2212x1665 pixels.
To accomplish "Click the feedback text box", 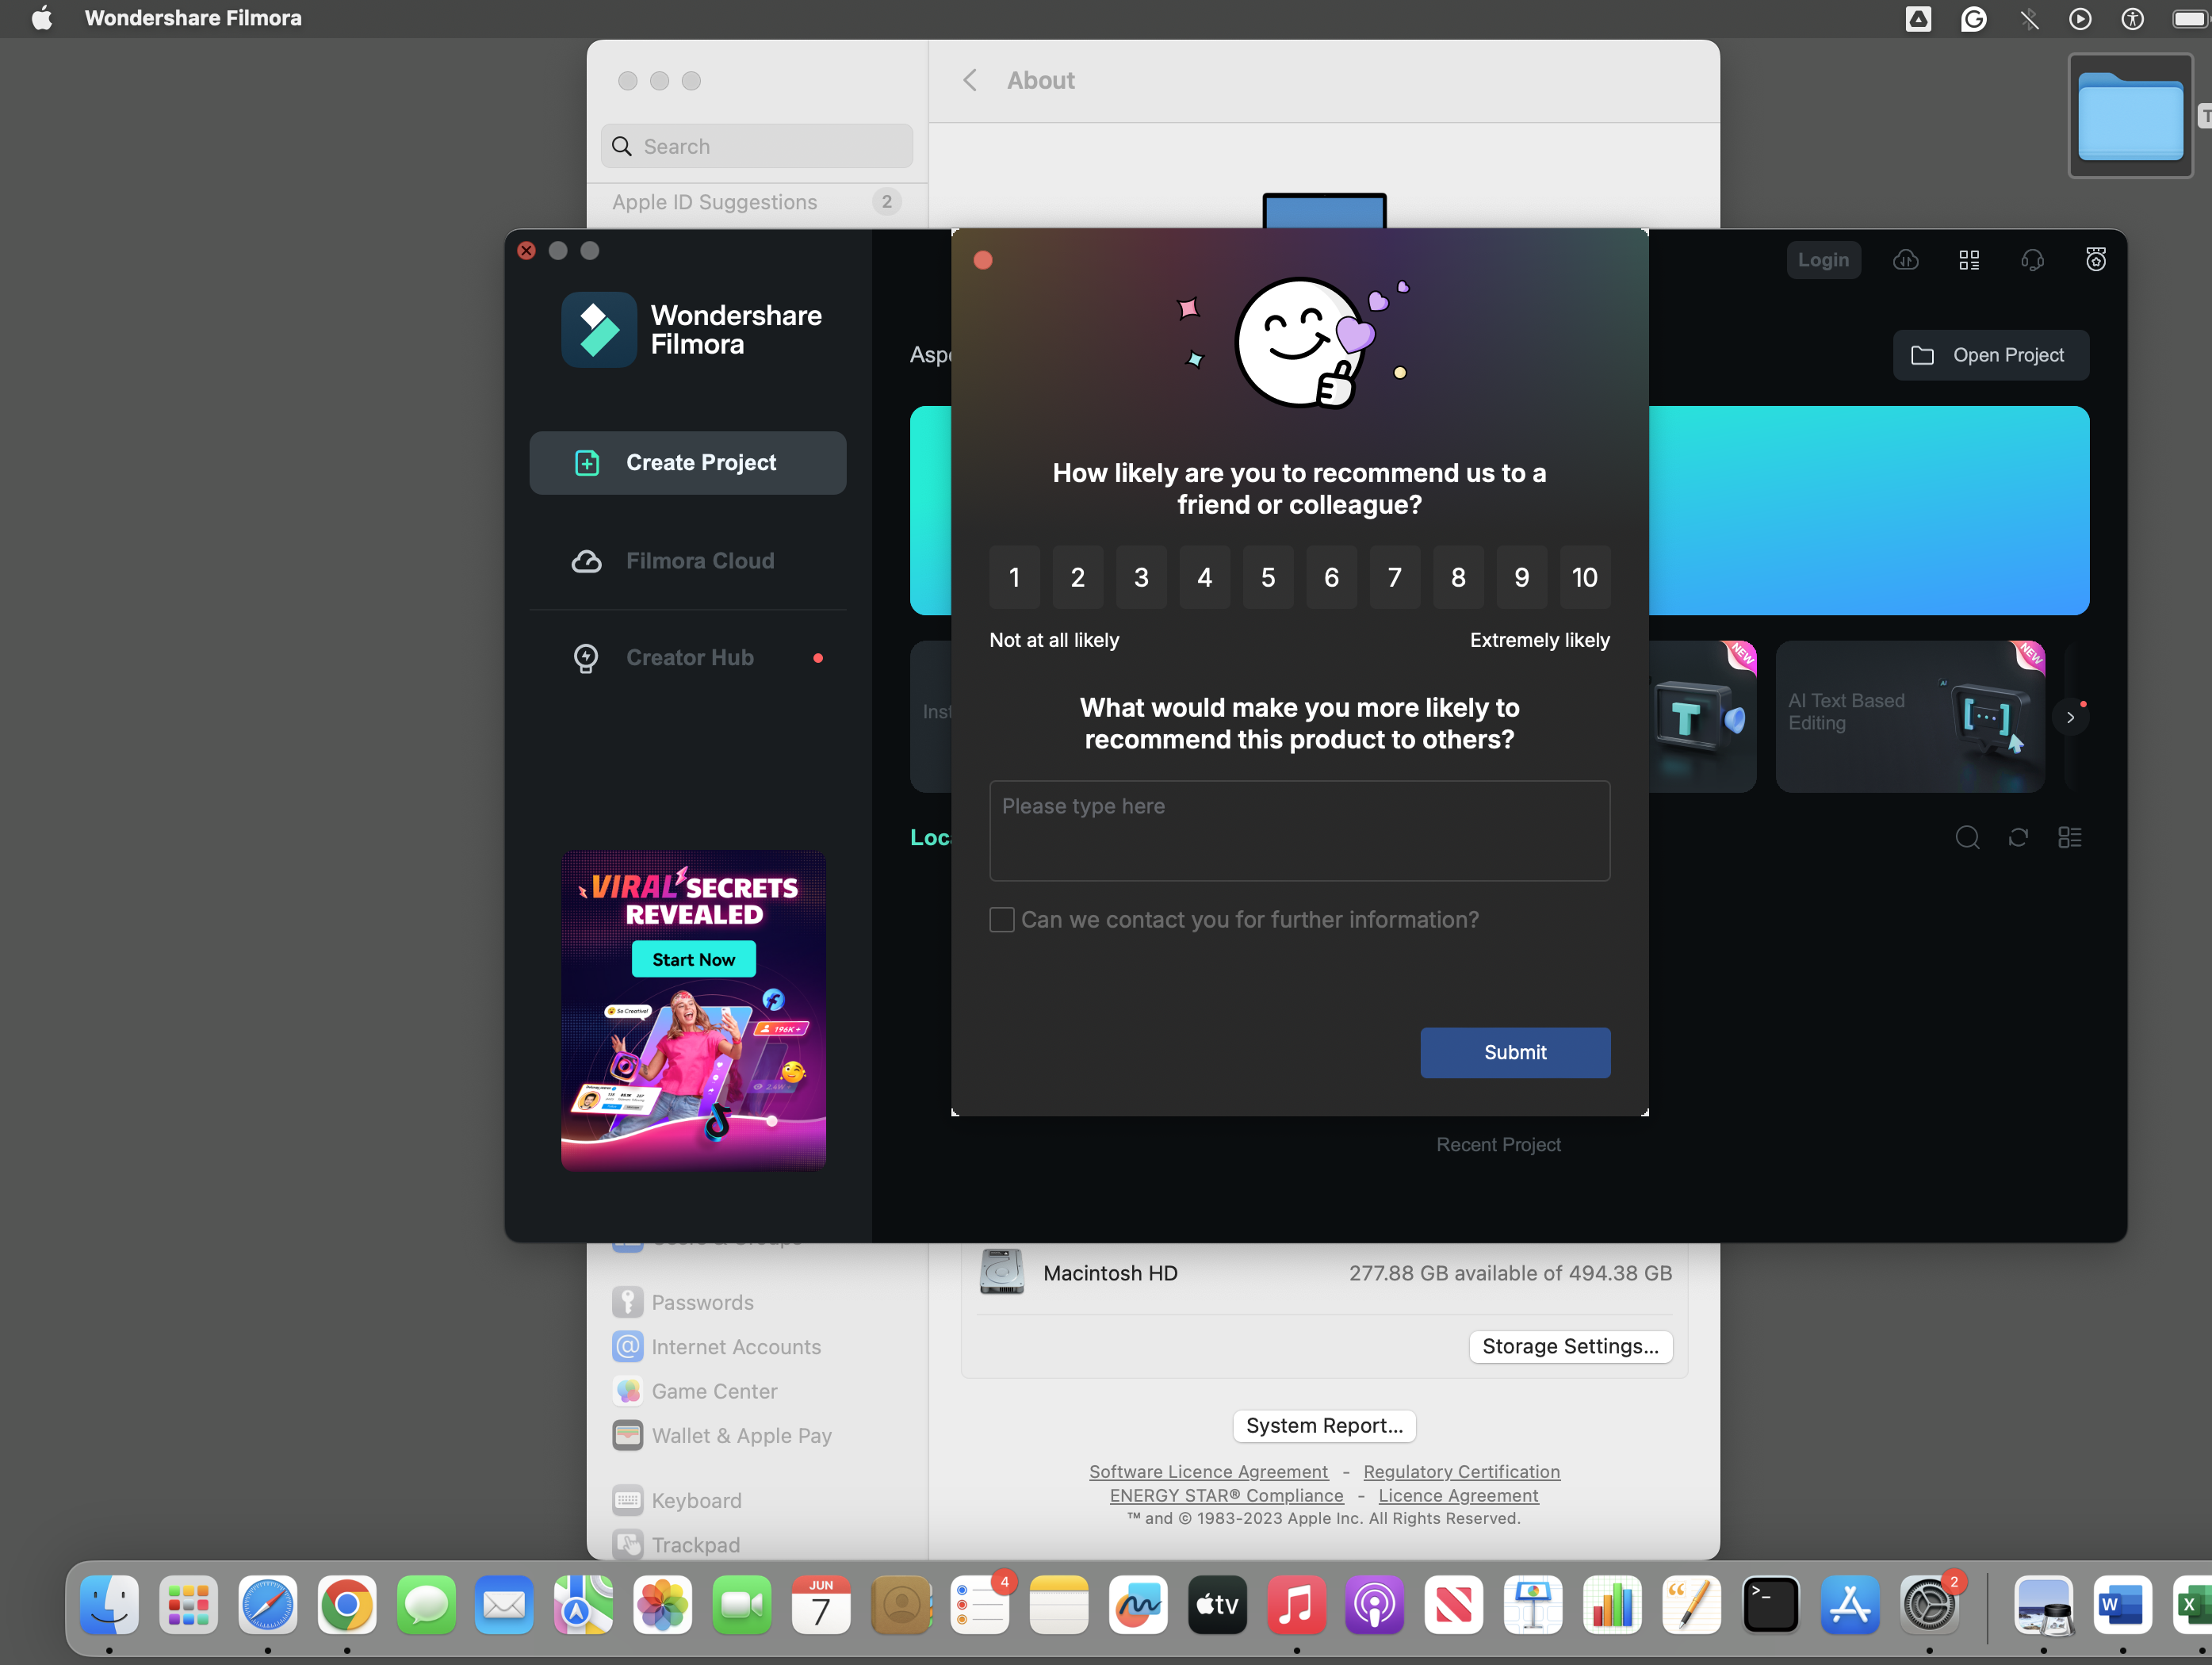I will (x=1299, y=830).
